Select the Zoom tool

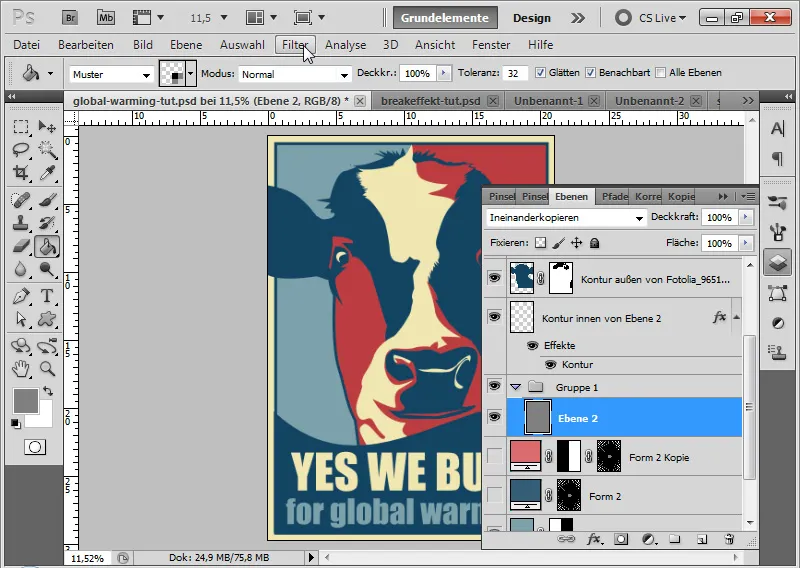[x=47, y=368]
